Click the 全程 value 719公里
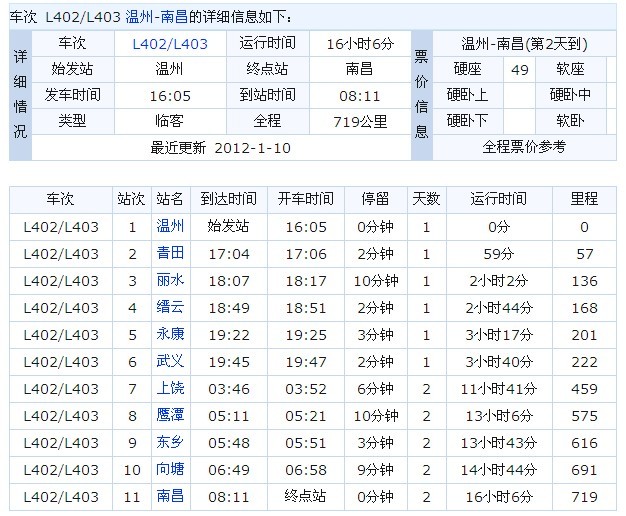The width and height of the screenshot is (626, 516). [x=360, y=121]
